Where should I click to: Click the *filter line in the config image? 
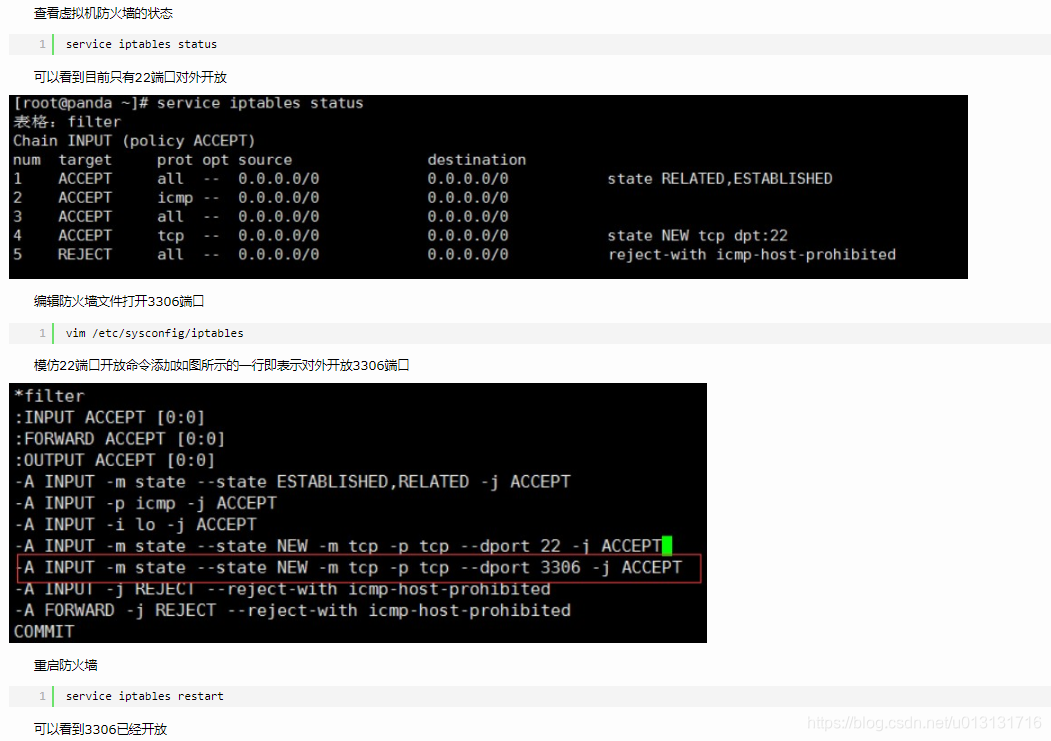[44, 395]
